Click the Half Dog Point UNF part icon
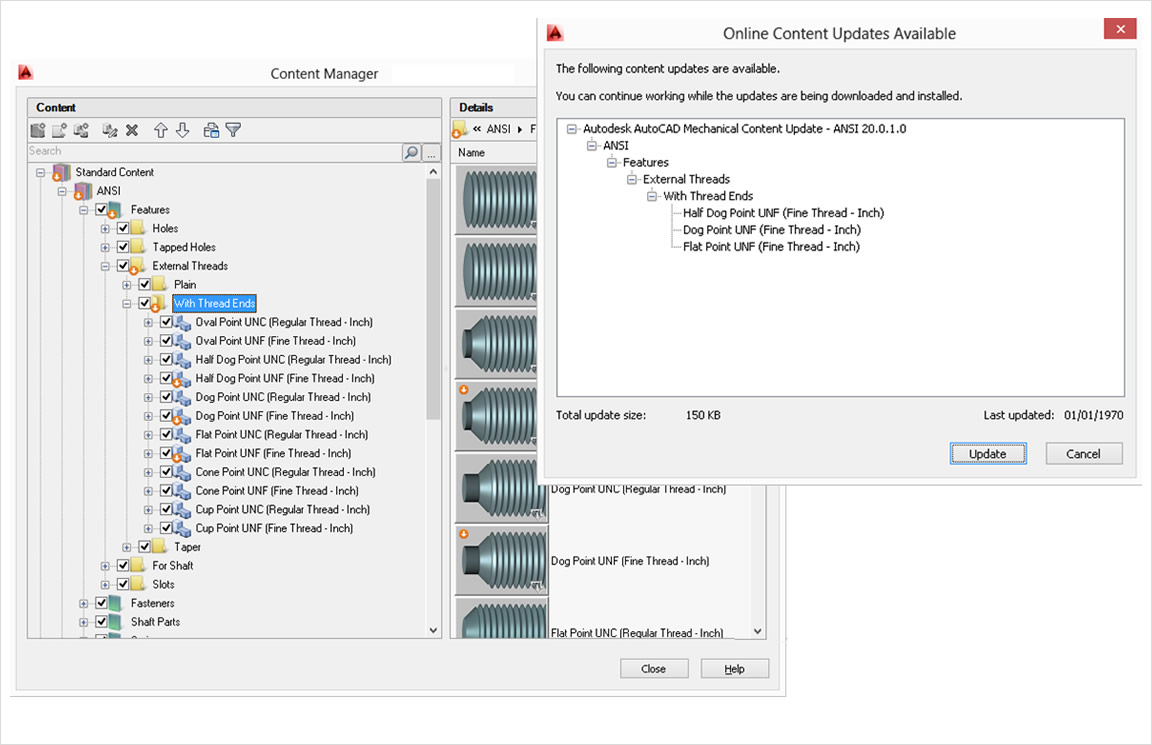This screenshot has width=1152, height=745. (x=181, y=379)
